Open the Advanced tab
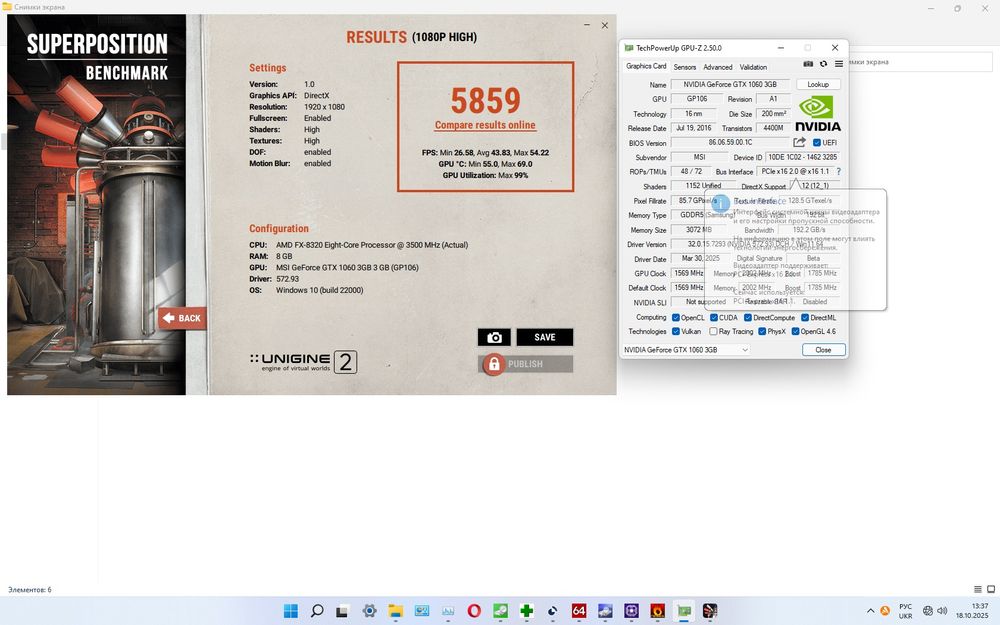 [717, 67]
